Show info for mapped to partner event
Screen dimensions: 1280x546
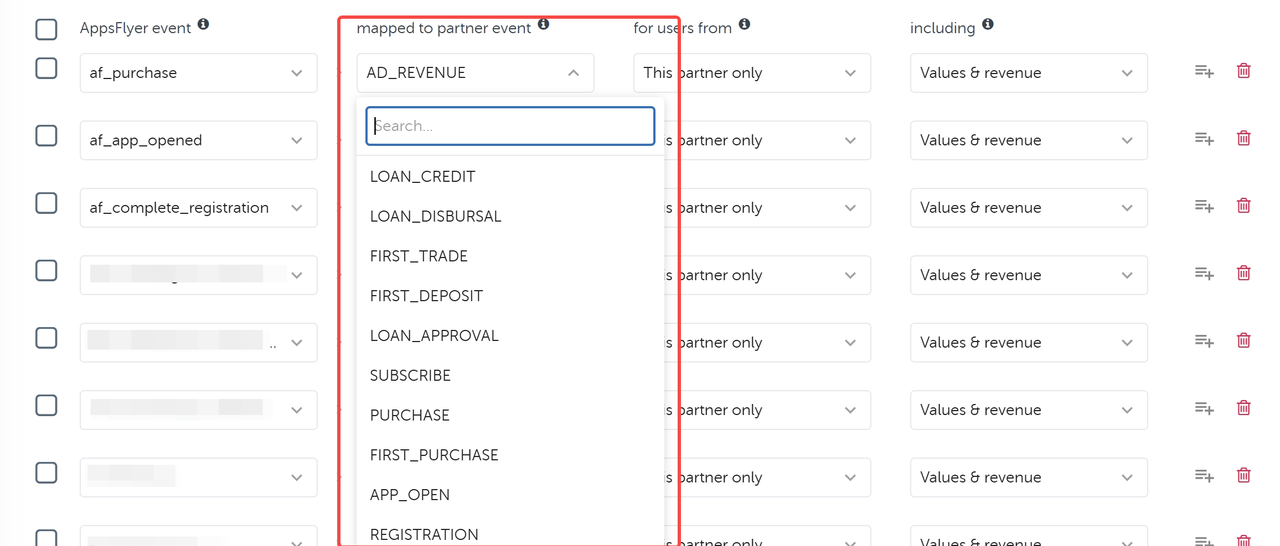[x=543, y=24]
